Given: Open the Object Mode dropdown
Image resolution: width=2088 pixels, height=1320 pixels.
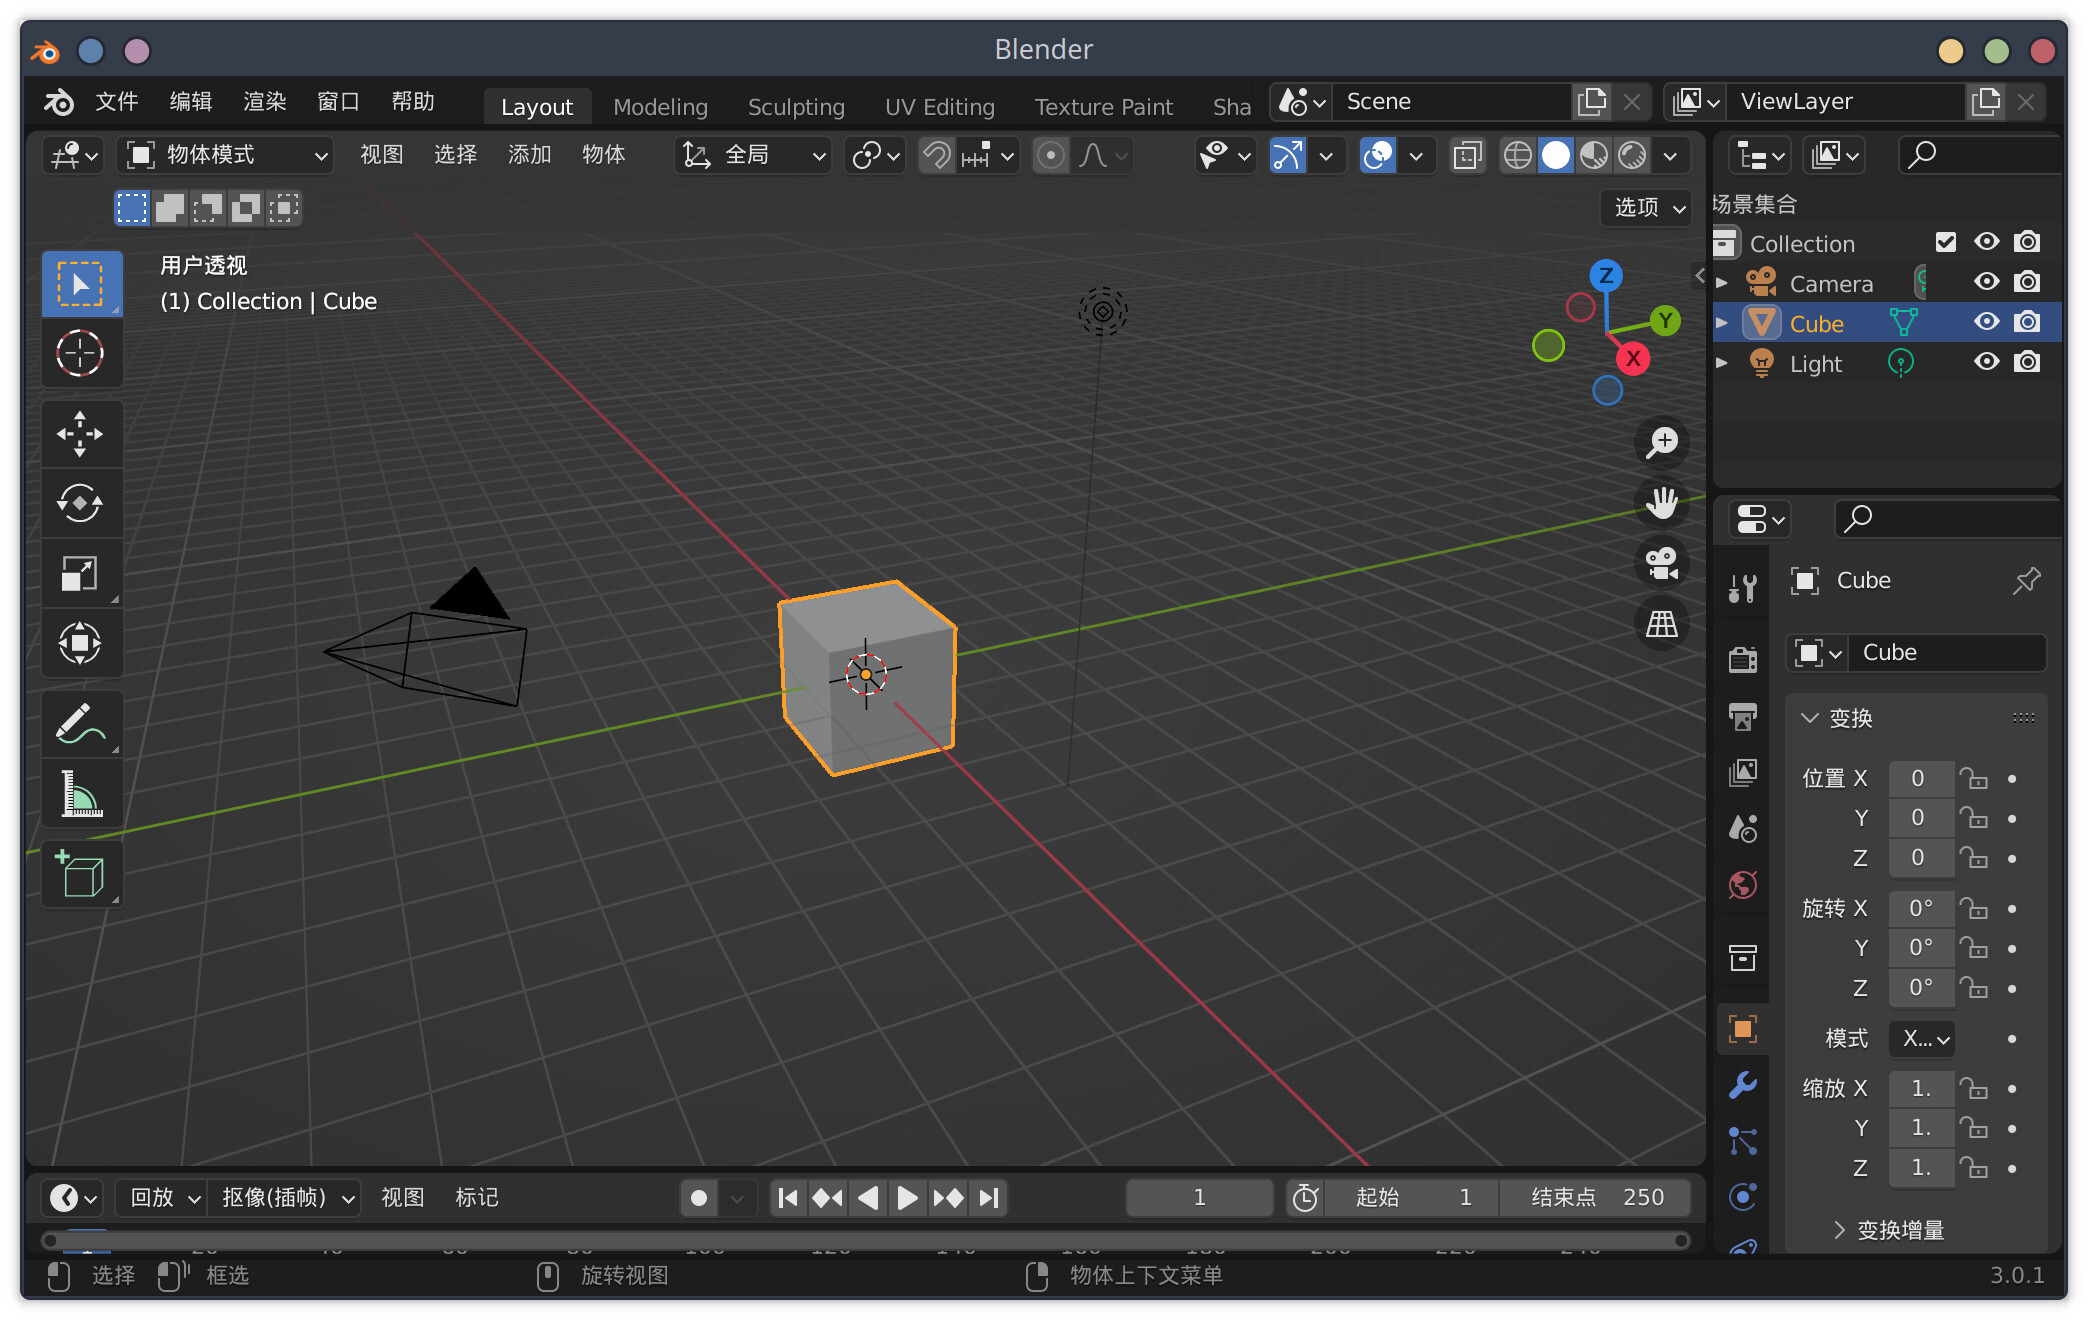Looking at the screenshot, I should [x=225, y=155].
